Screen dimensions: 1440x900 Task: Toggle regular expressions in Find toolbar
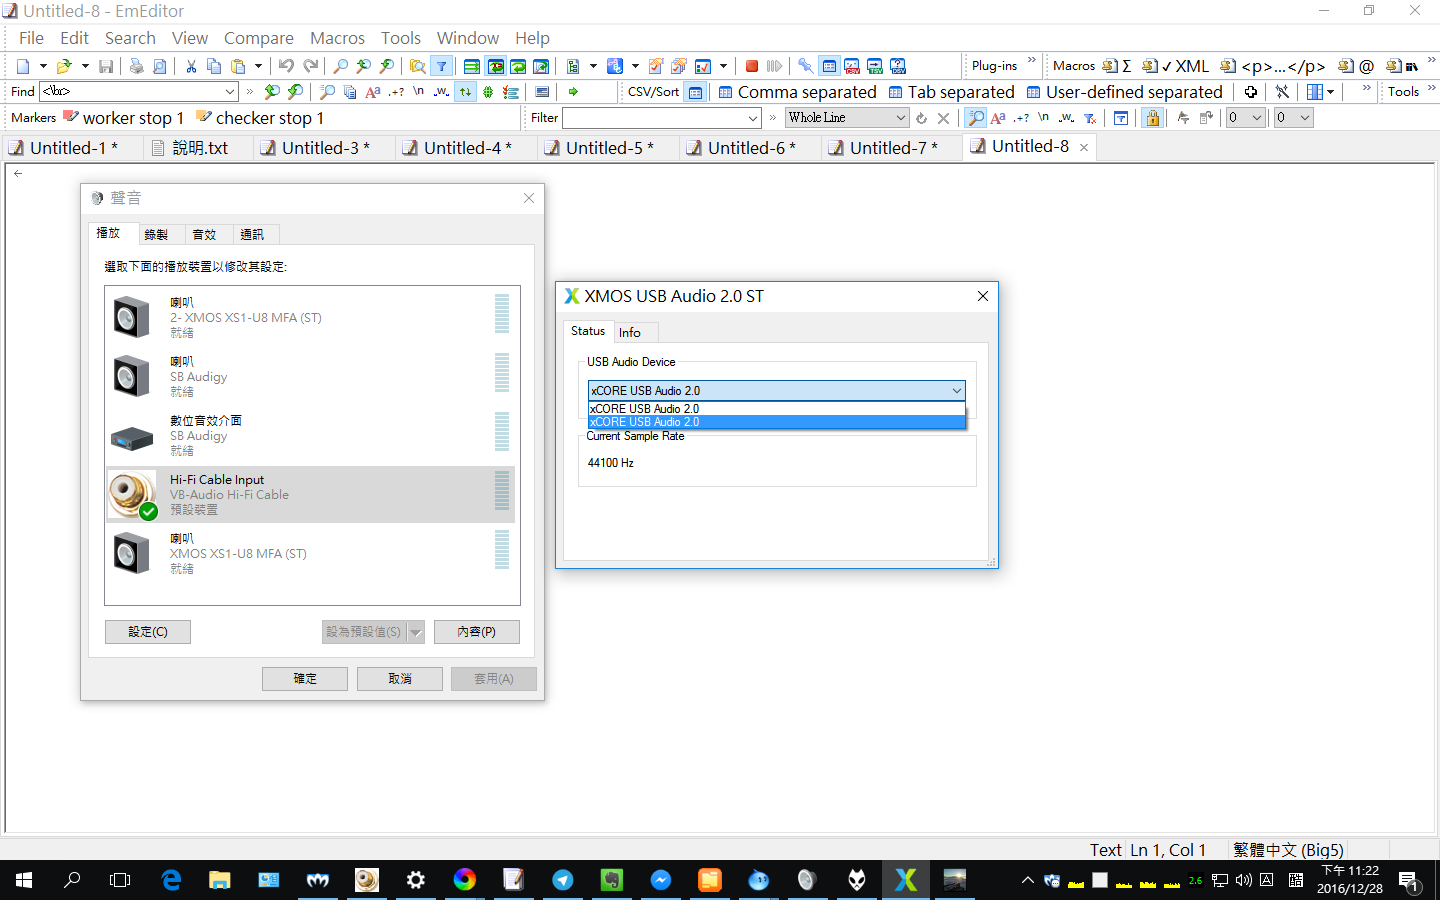coord(396,92)
